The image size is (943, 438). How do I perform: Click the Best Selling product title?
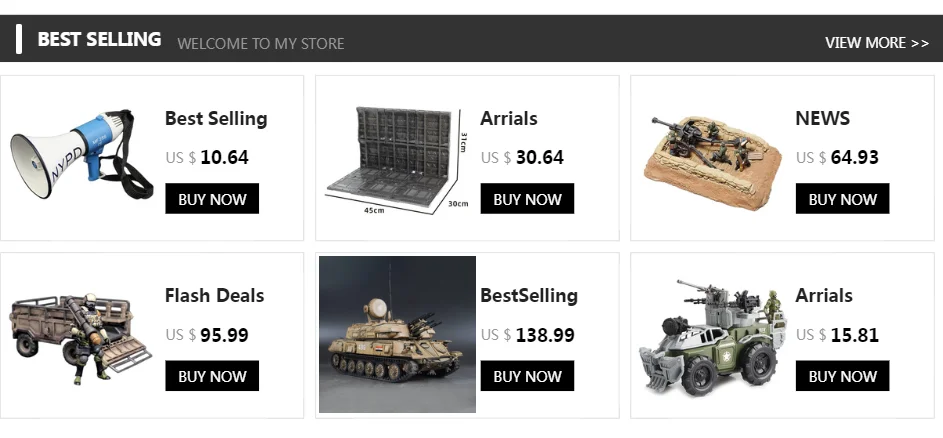pyautogui.click(x=216, y=118)
